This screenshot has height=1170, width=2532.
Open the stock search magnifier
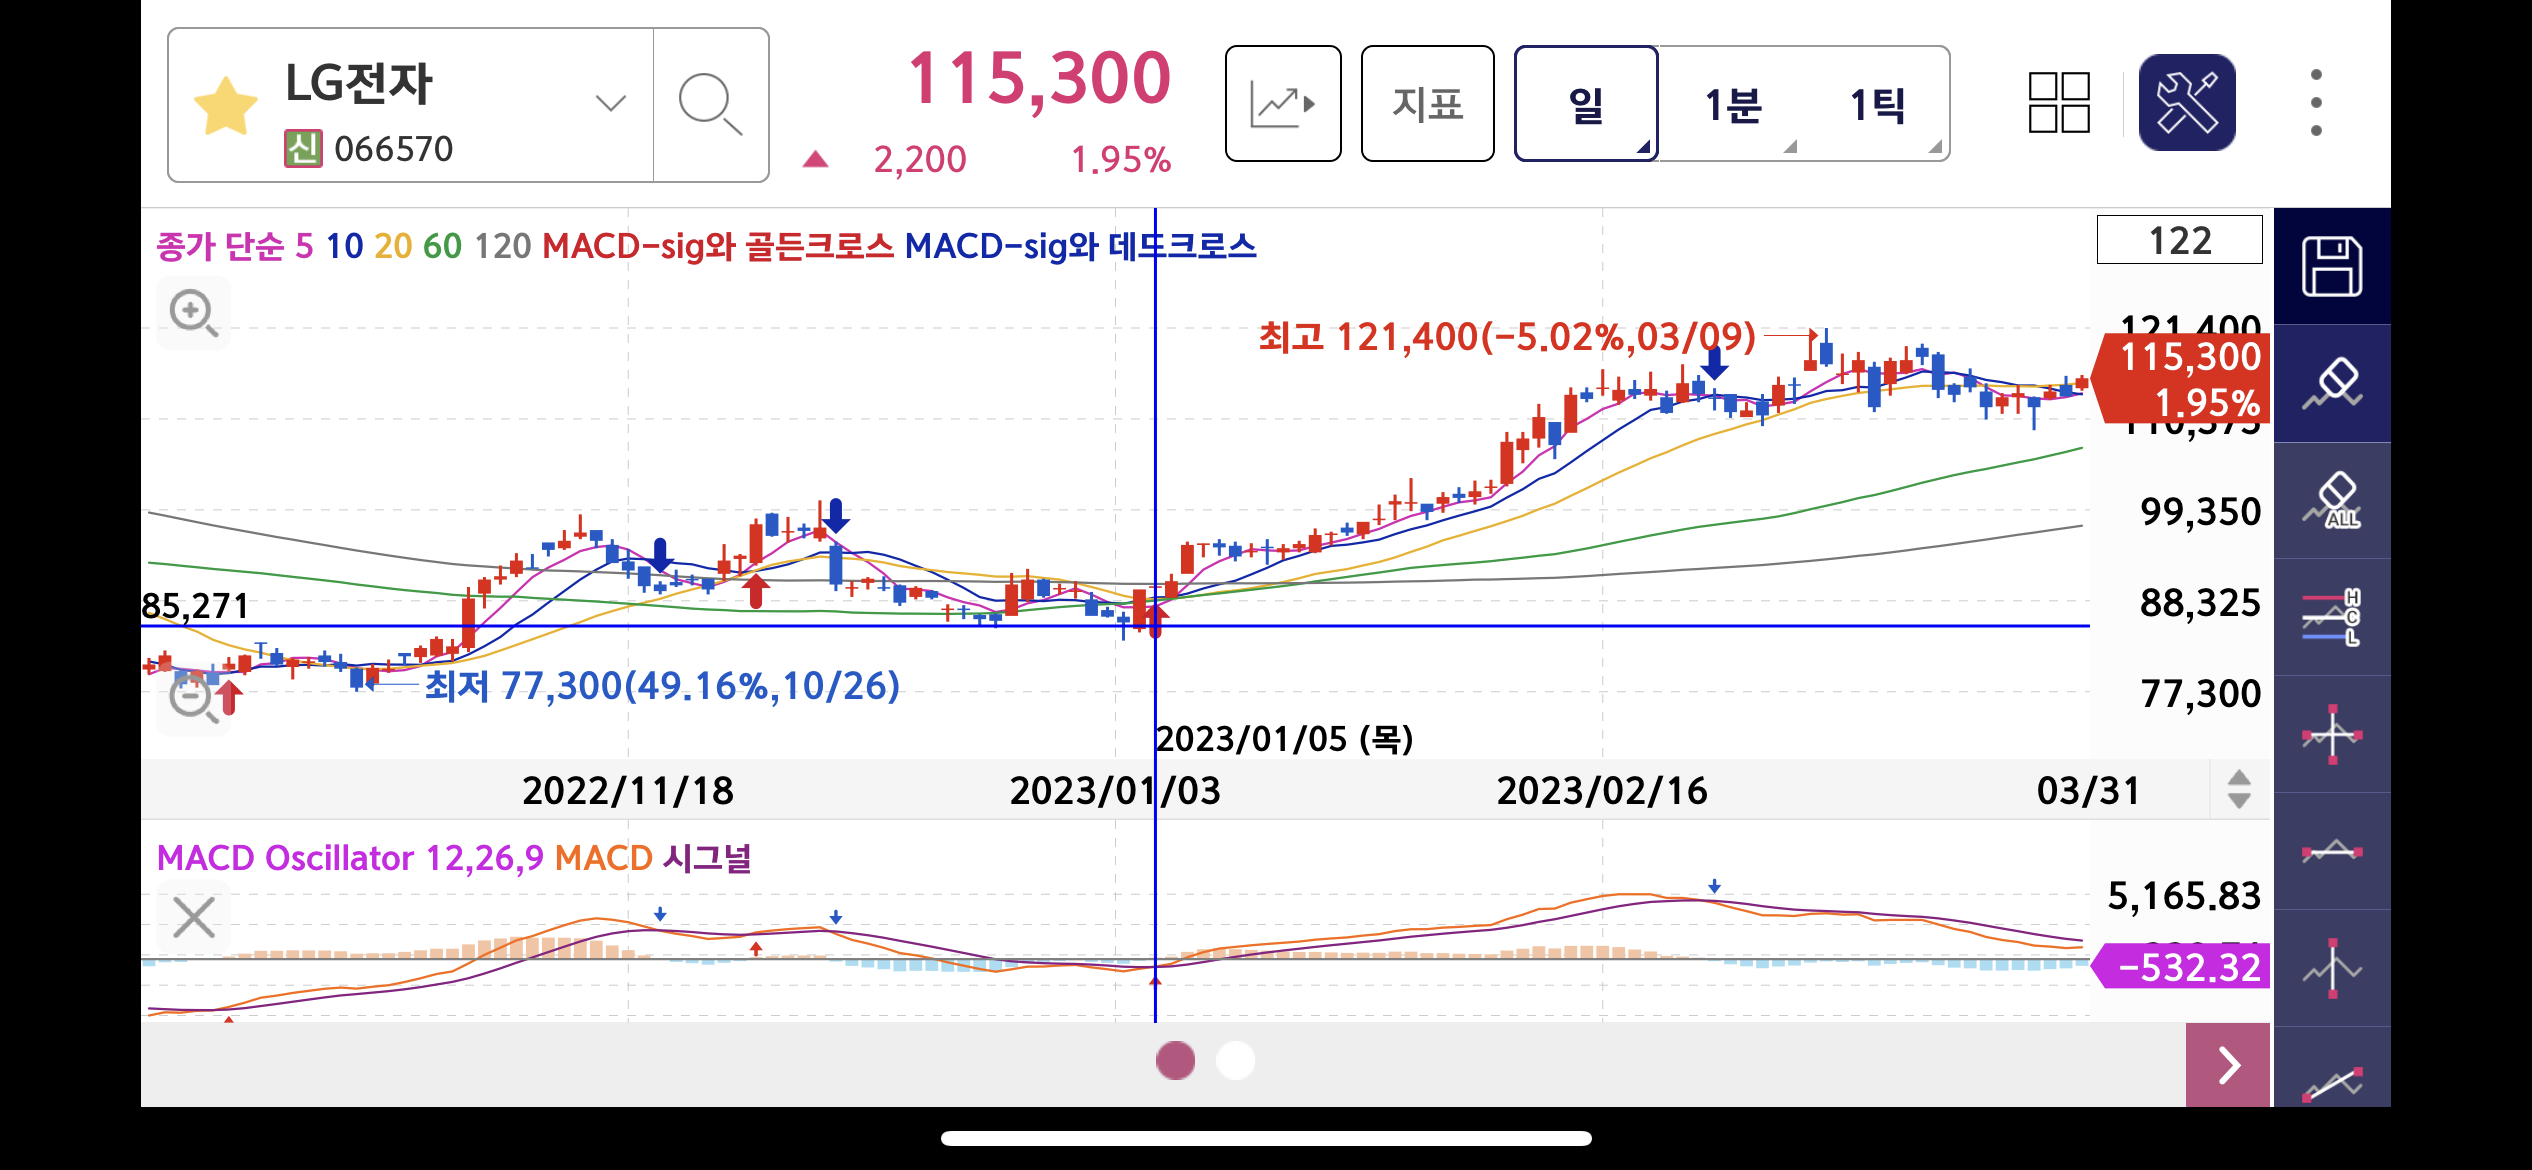(x=710, y=105)
